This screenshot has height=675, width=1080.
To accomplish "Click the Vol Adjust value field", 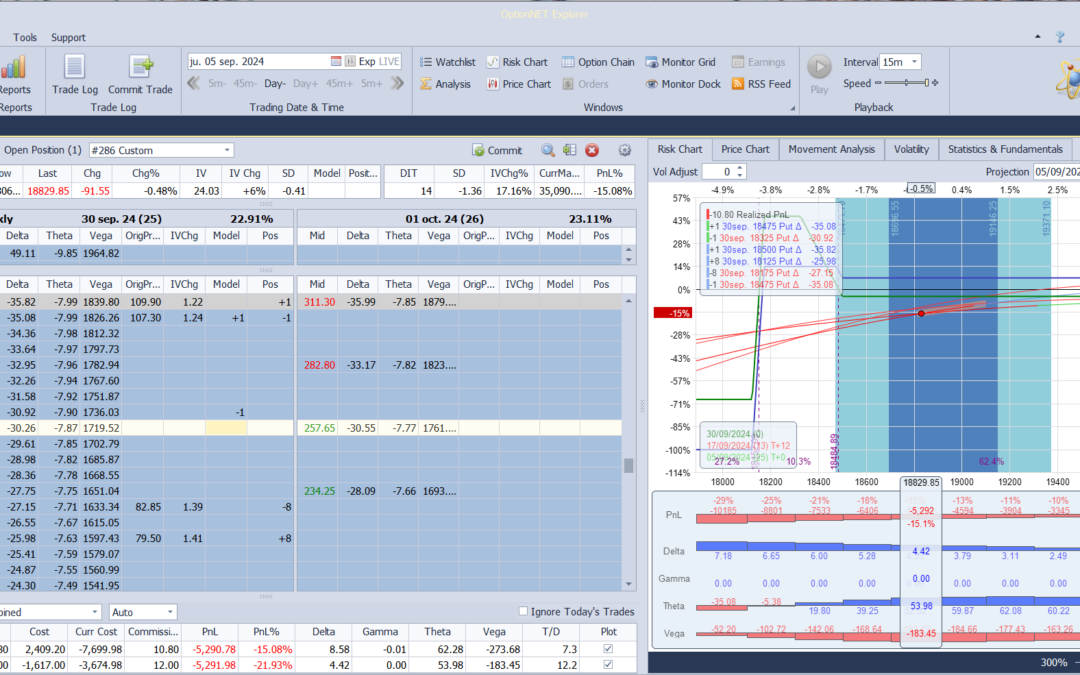I will coord(718,172).
